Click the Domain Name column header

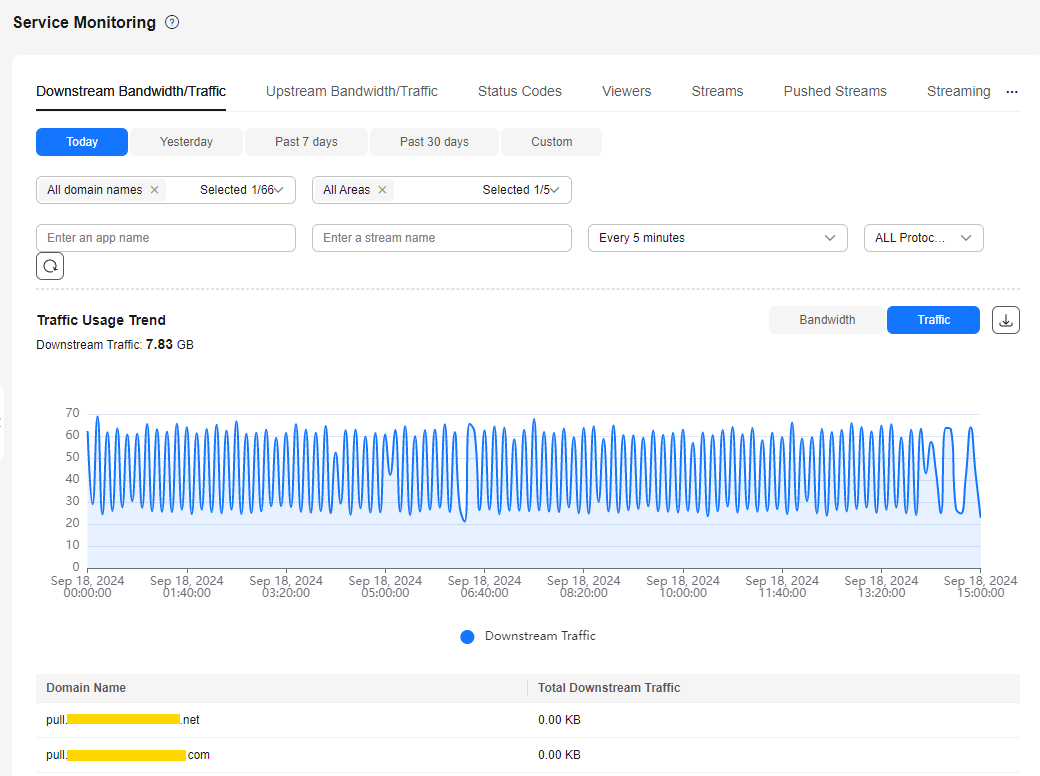[x=86, y=688]
